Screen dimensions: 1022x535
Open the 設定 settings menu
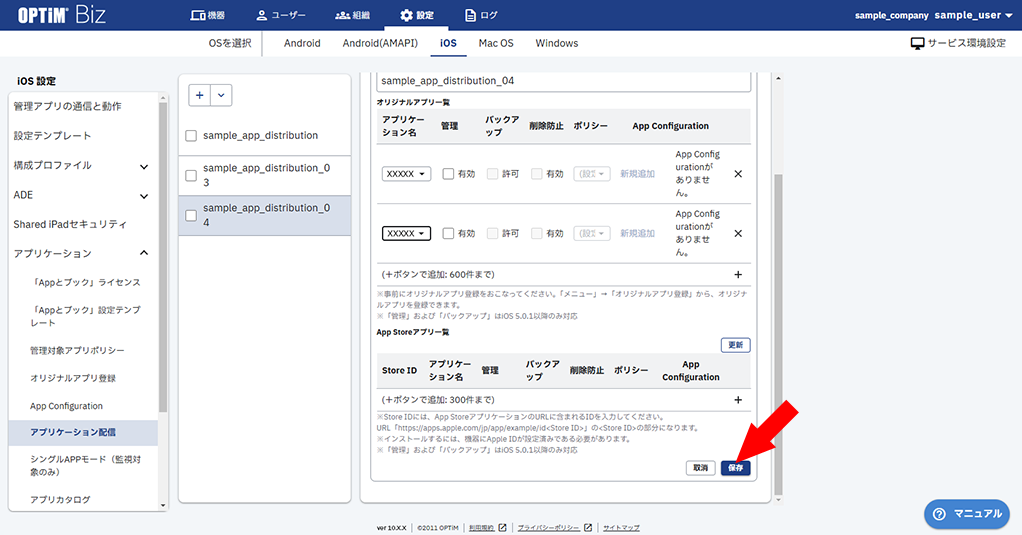[416, 15]
